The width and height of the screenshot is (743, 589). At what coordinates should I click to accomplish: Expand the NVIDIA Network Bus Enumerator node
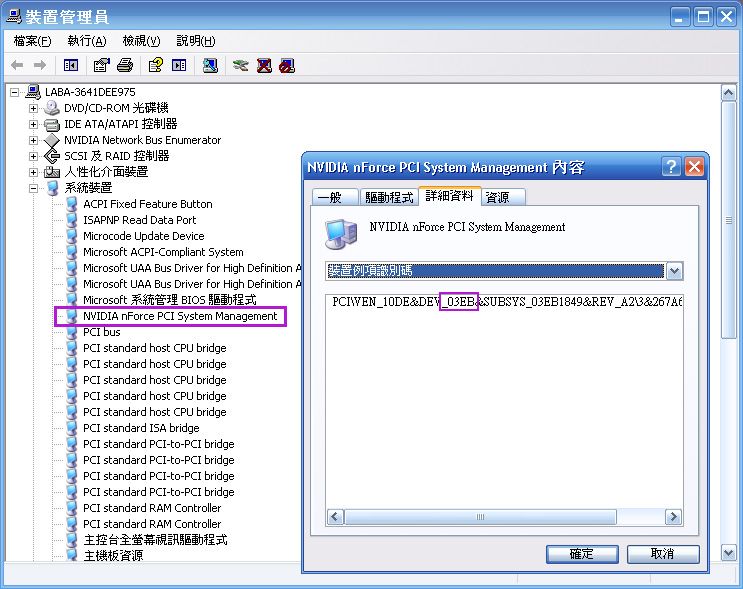coord(33,140)
